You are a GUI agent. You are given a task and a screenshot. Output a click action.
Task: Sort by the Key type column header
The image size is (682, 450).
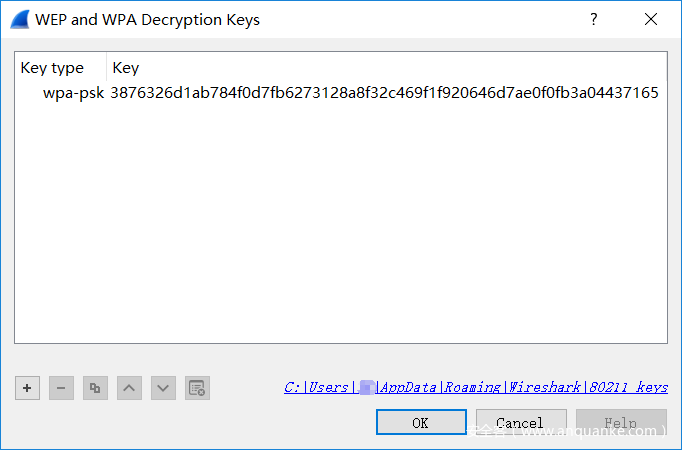point(52,68)
